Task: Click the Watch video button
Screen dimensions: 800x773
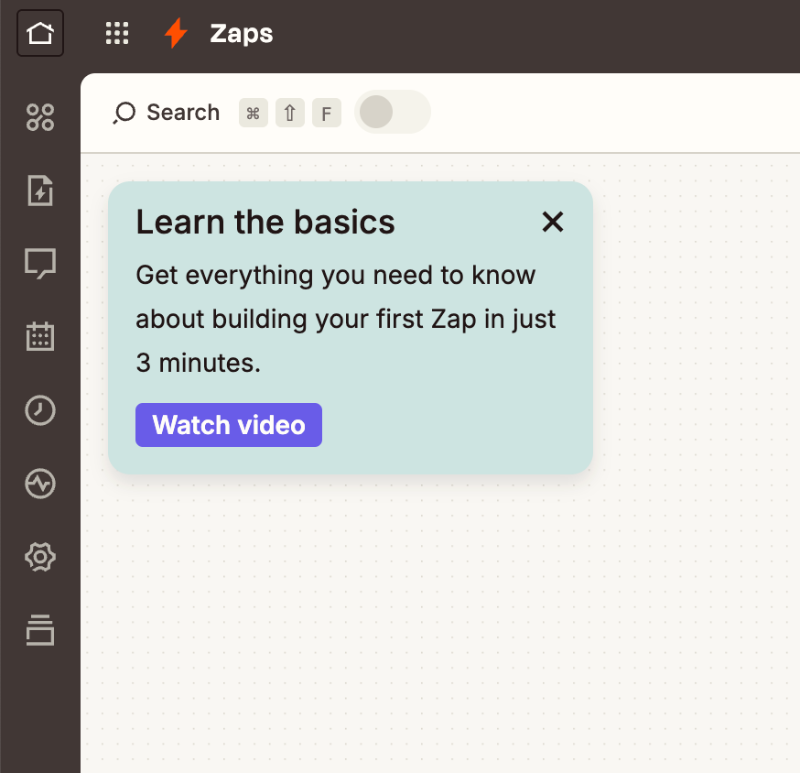Action: coord(228,425)
